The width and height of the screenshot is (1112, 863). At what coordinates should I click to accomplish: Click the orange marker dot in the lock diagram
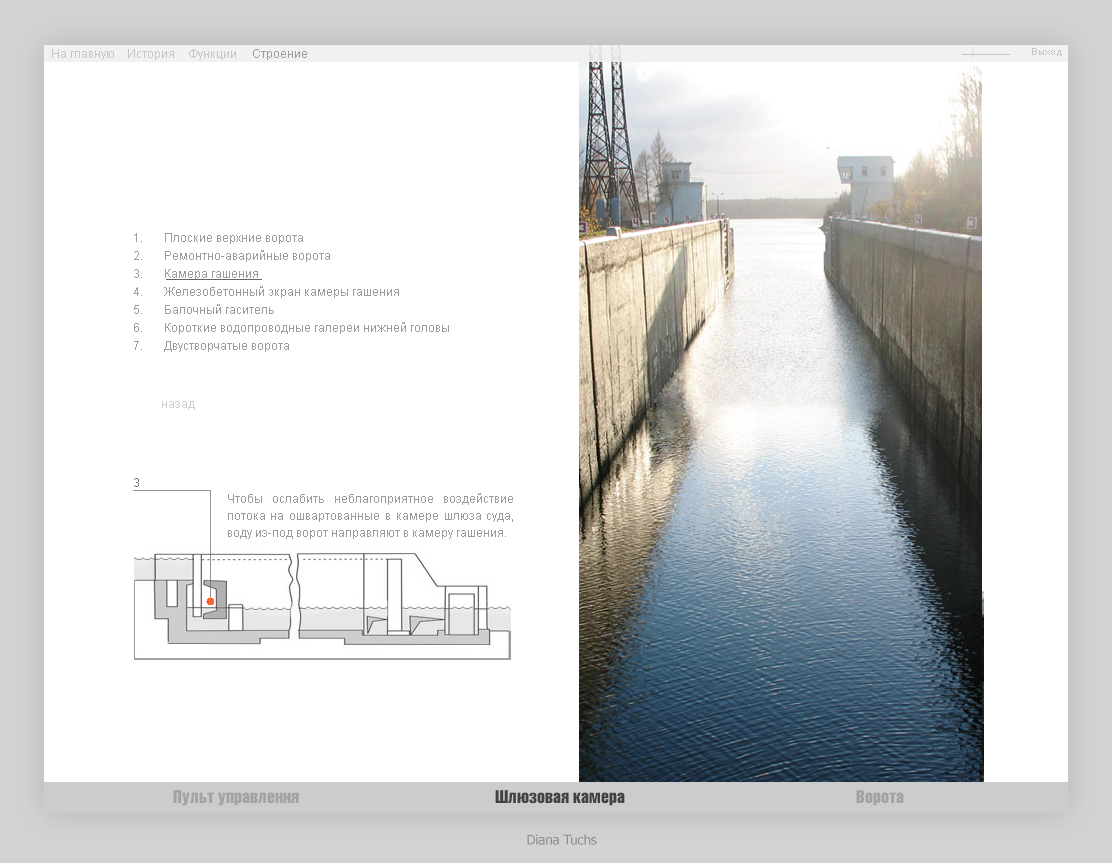coord(210,601)
